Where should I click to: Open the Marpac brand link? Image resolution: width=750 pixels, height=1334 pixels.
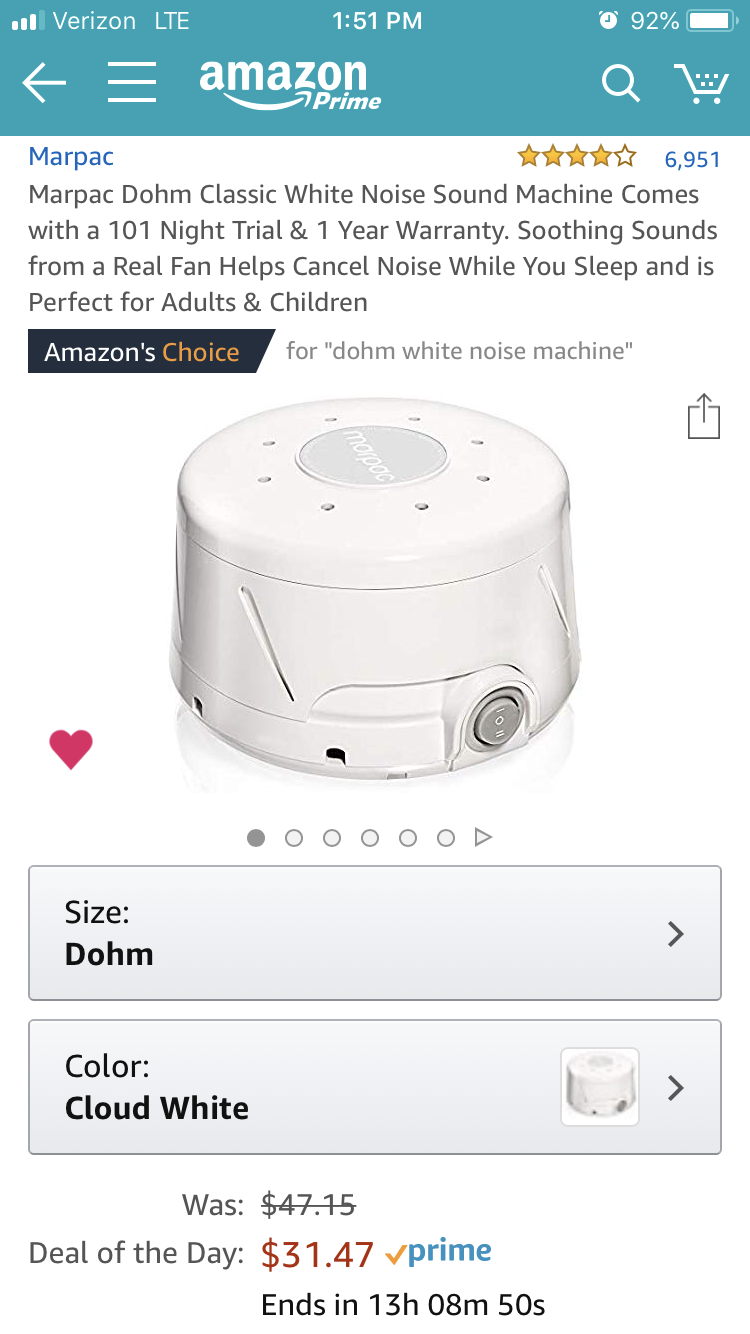click(x=71, y=156)
